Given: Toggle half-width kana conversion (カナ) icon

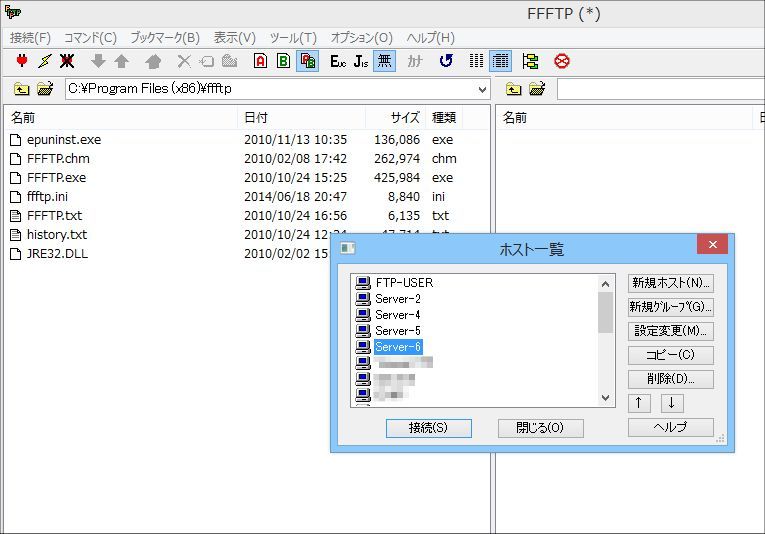Looking at the screenshot, I should [415, 61].
